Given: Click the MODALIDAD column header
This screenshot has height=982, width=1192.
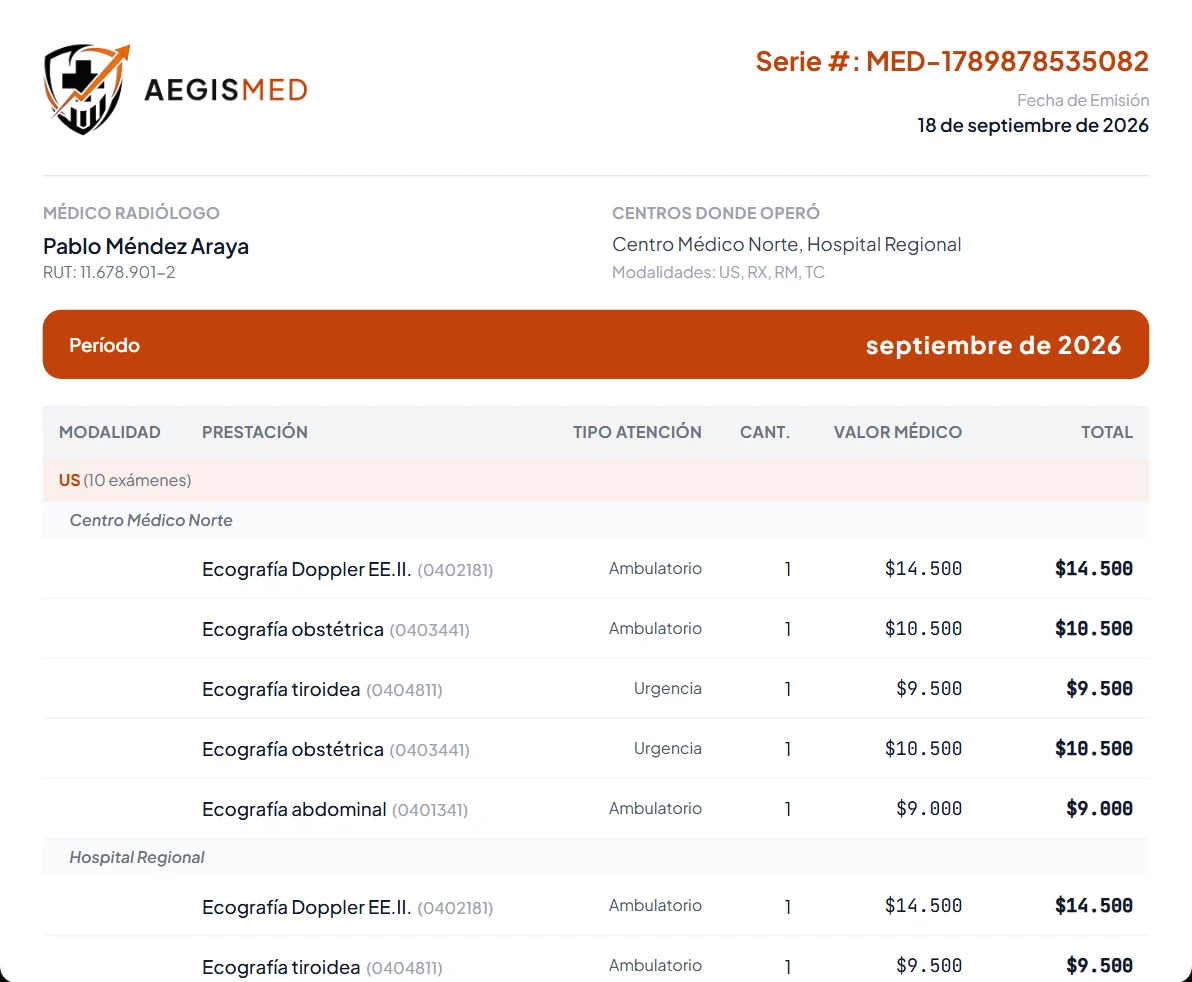Looking at the screenshot, I should pyautogui.click(x=109, y=432).
